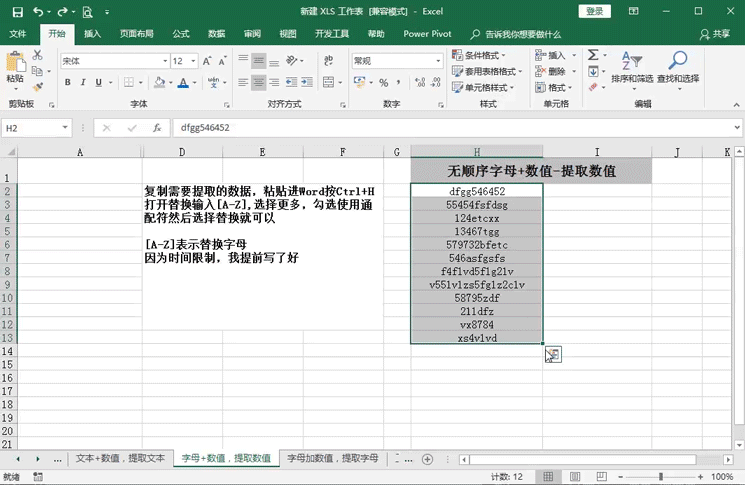
Task: Open the Name Box dropdown arrow
Action: click(x=65, y=128)
